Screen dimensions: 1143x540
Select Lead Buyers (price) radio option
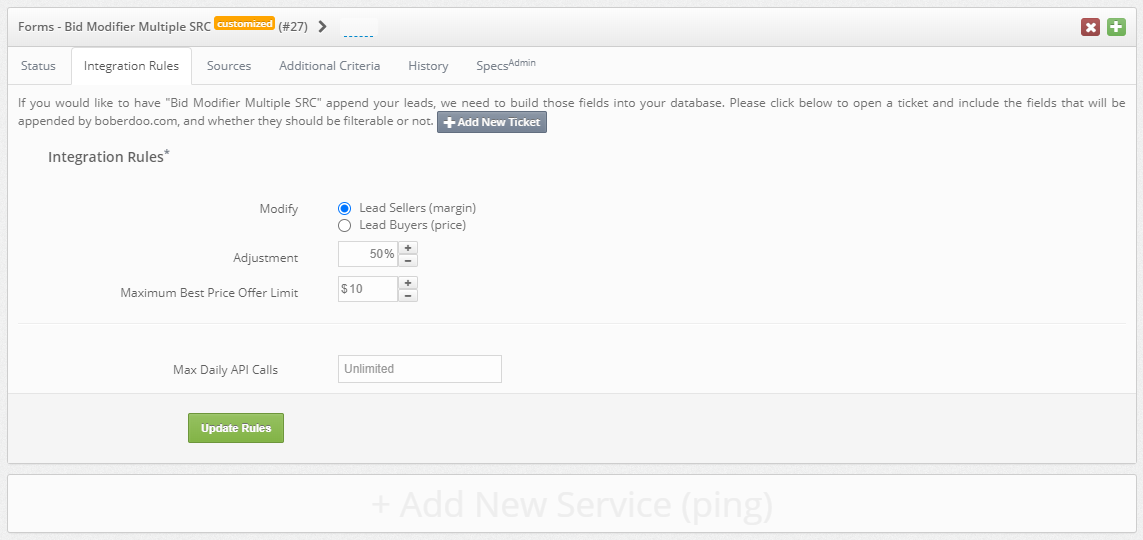(345, 225)
